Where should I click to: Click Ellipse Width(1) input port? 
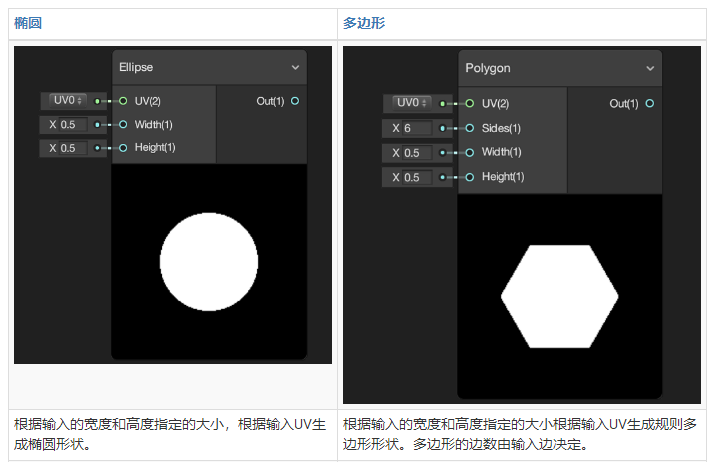[x=123, y=124]
